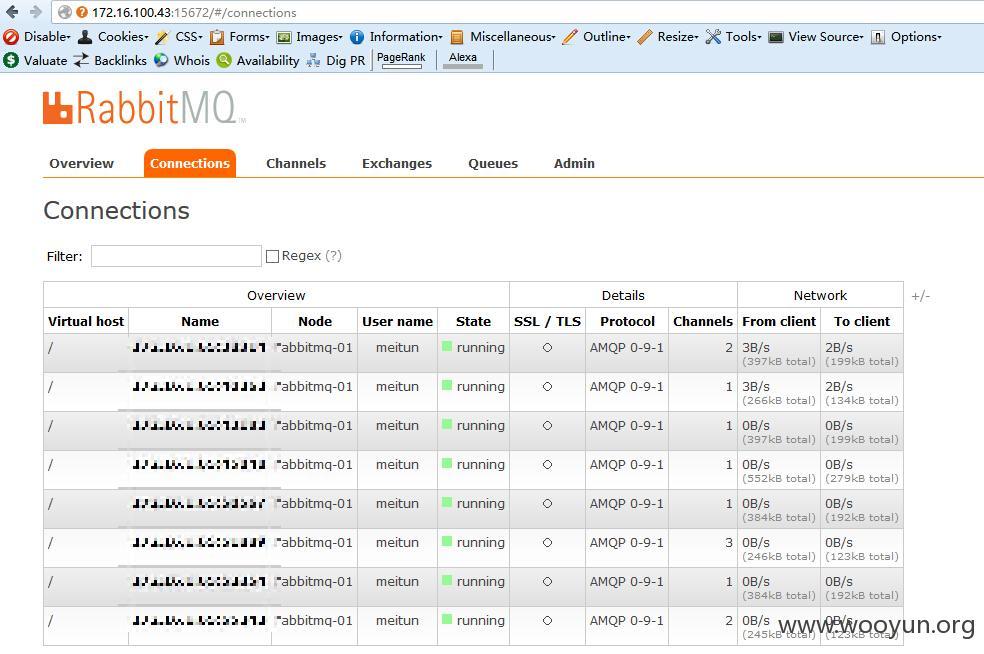This screenshot has height=654, width=984.
Task: Click the Alexa rank indicator
Action: tap(463, 59)
